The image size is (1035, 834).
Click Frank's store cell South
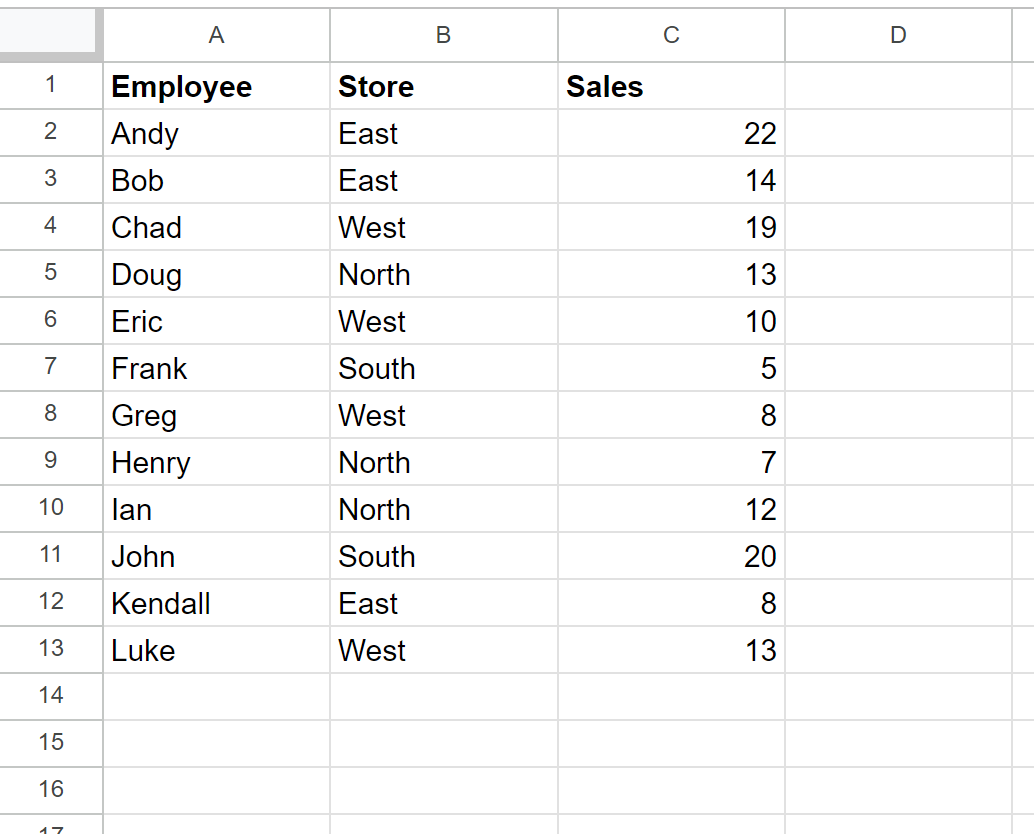click(x=443, y=369)
